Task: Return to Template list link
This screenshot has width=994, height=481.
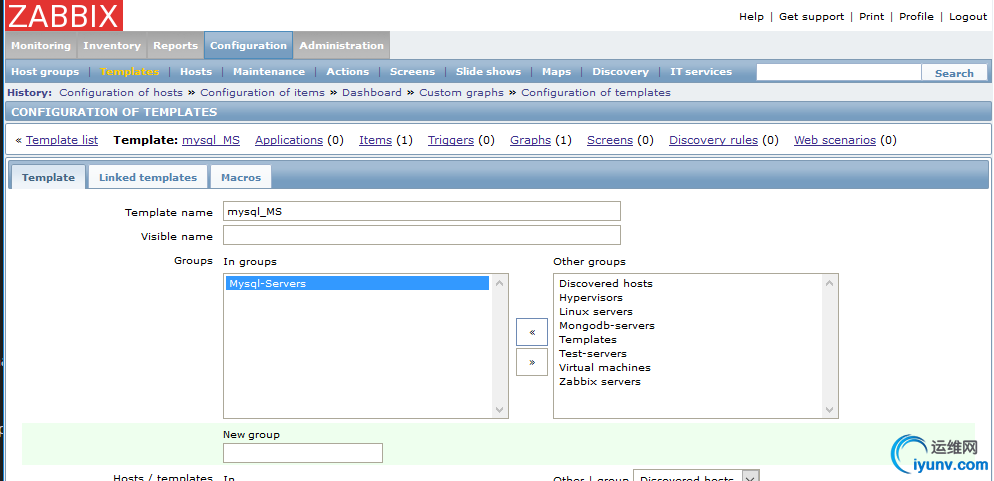Action: pyautogui.click(x=62, y=140)
